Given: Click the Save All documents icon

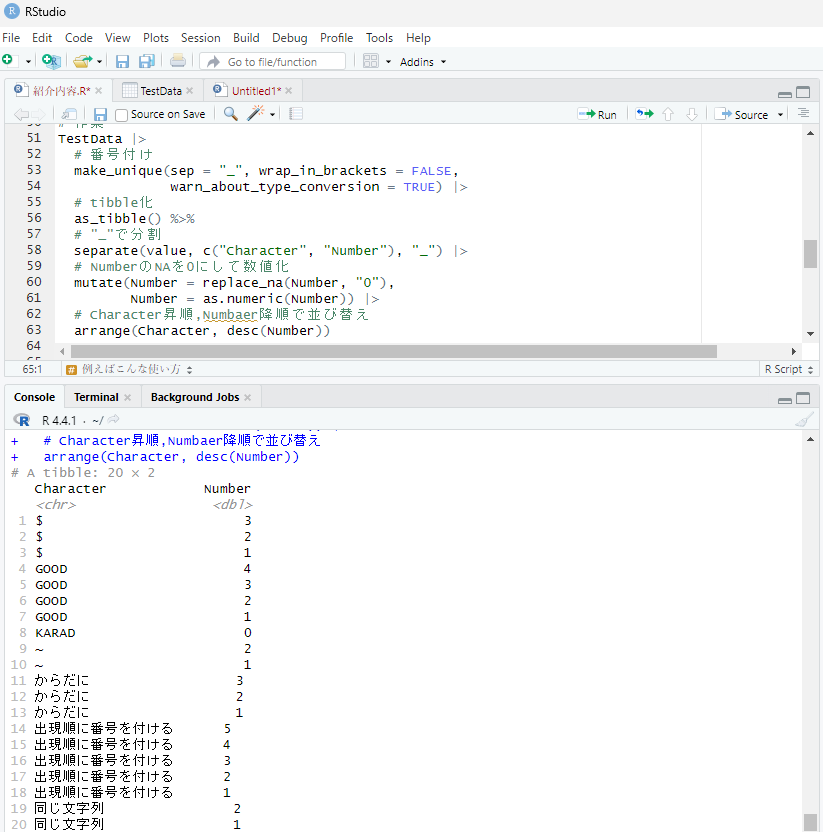Looking at the screenshot, I should point(146,61).
